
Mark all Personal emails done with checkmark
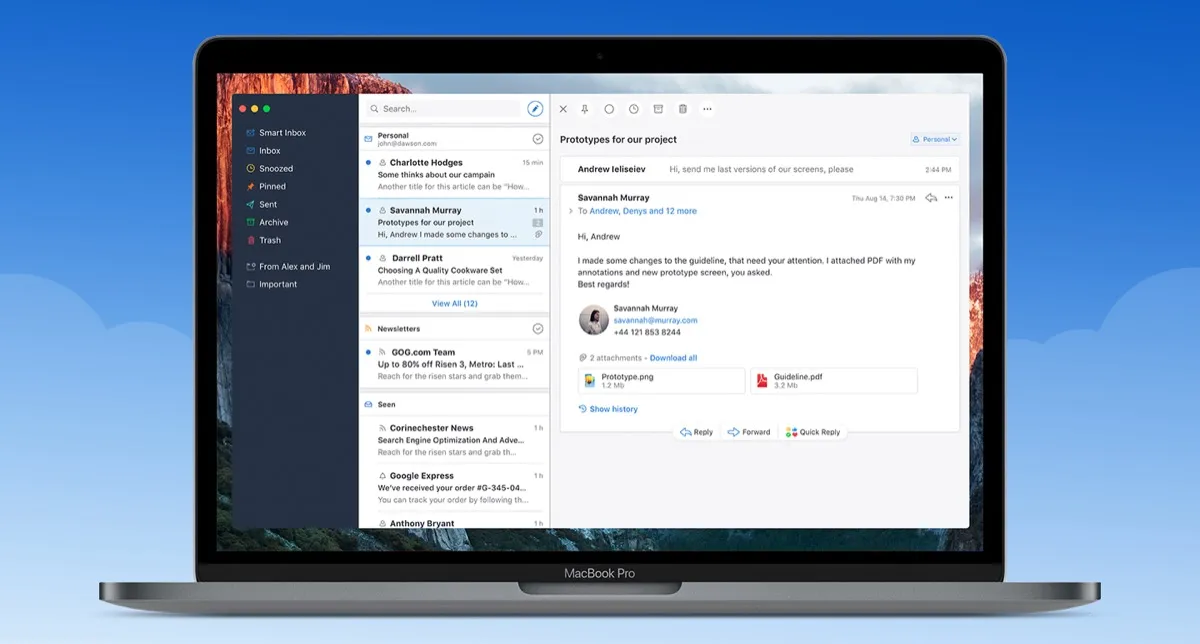click(538, 139)
